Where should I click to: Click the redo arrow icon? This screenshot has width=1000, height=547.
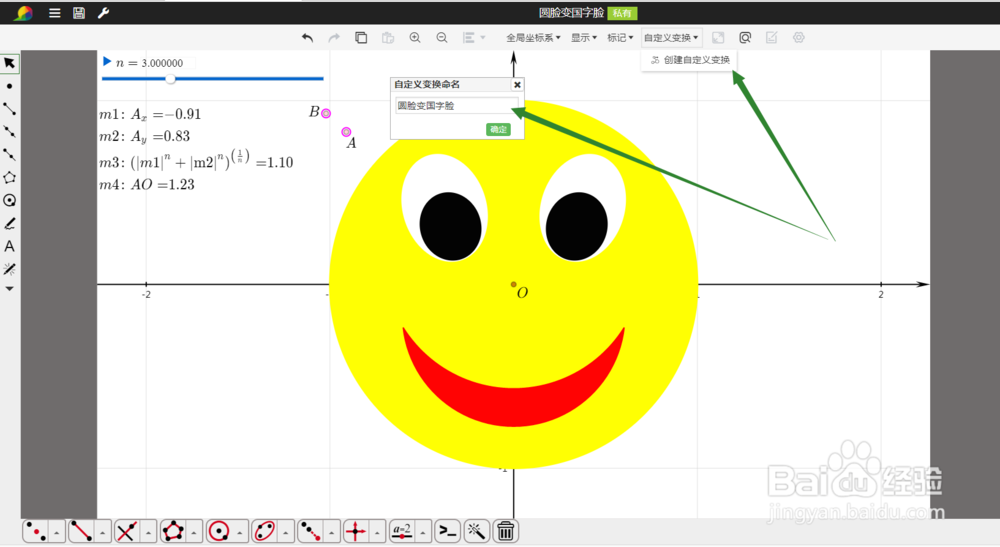tap(334, 38)
